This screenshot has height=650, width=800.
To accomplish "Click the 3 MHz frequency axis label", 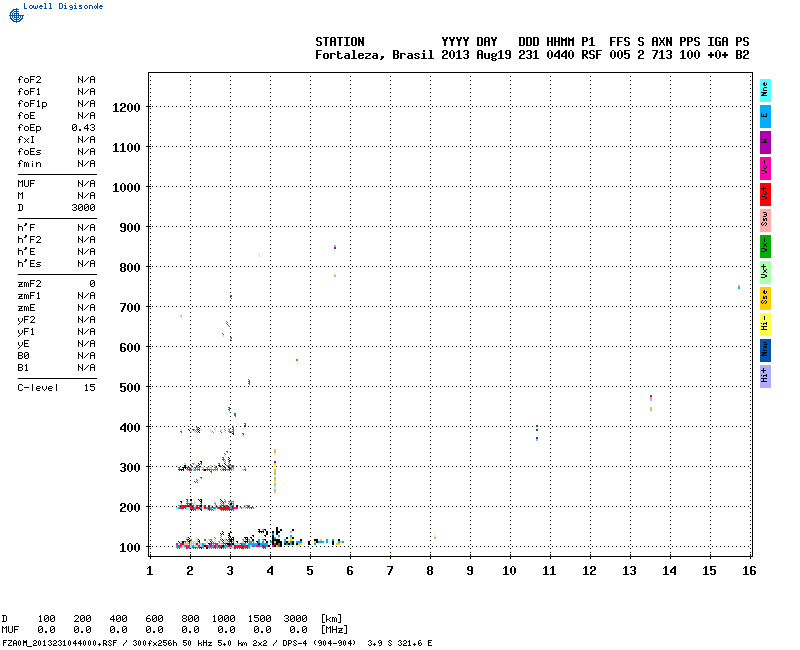I will 230,571.
